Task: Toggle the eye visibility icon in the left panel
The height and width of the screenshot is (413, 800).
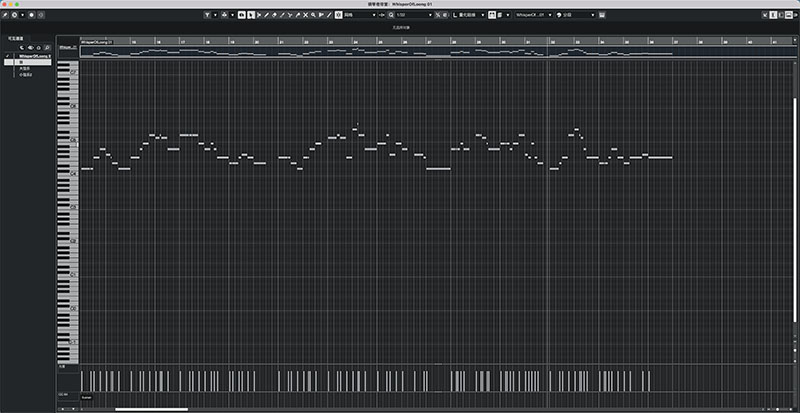Action: point(31,47)
